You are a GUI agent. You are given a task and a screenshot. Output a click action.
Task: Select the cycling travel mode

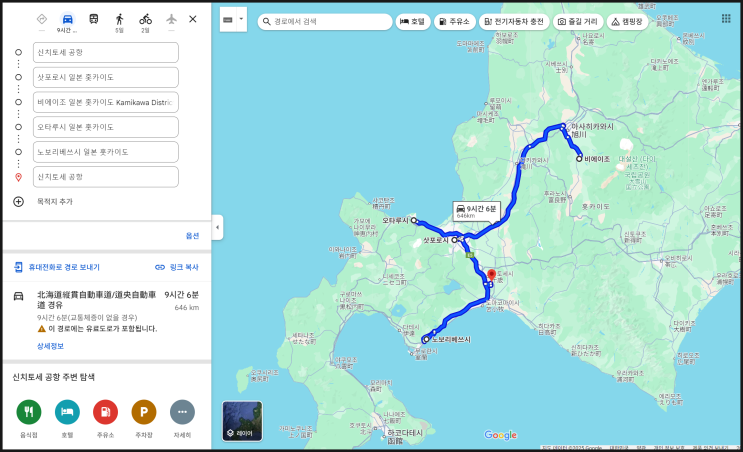(145, 19)
